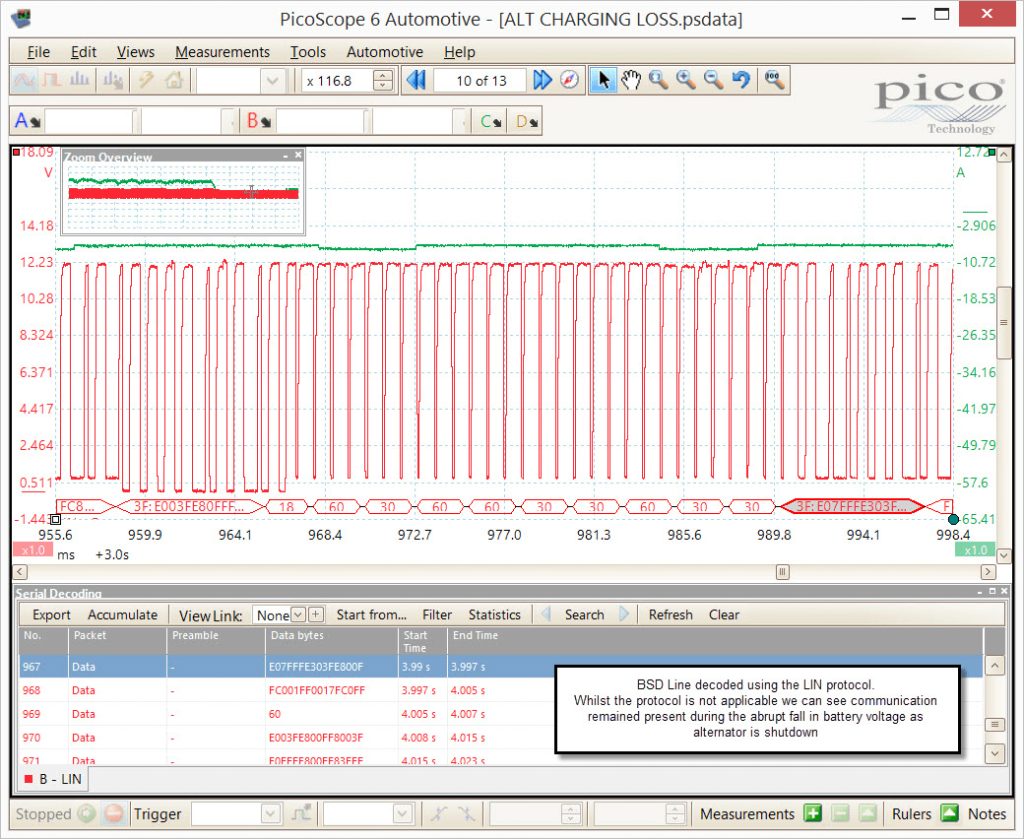
Task: Minimize the Zoom Overview panel
Action: click(285, 155)
